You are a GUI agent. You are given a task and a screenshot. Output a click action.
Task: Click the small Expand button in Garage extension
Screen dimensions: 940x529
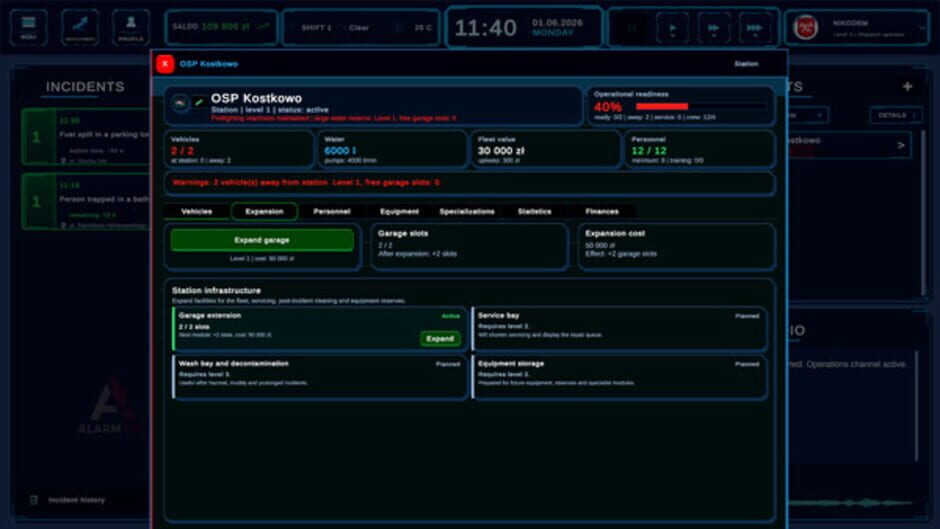click(440, 339)
